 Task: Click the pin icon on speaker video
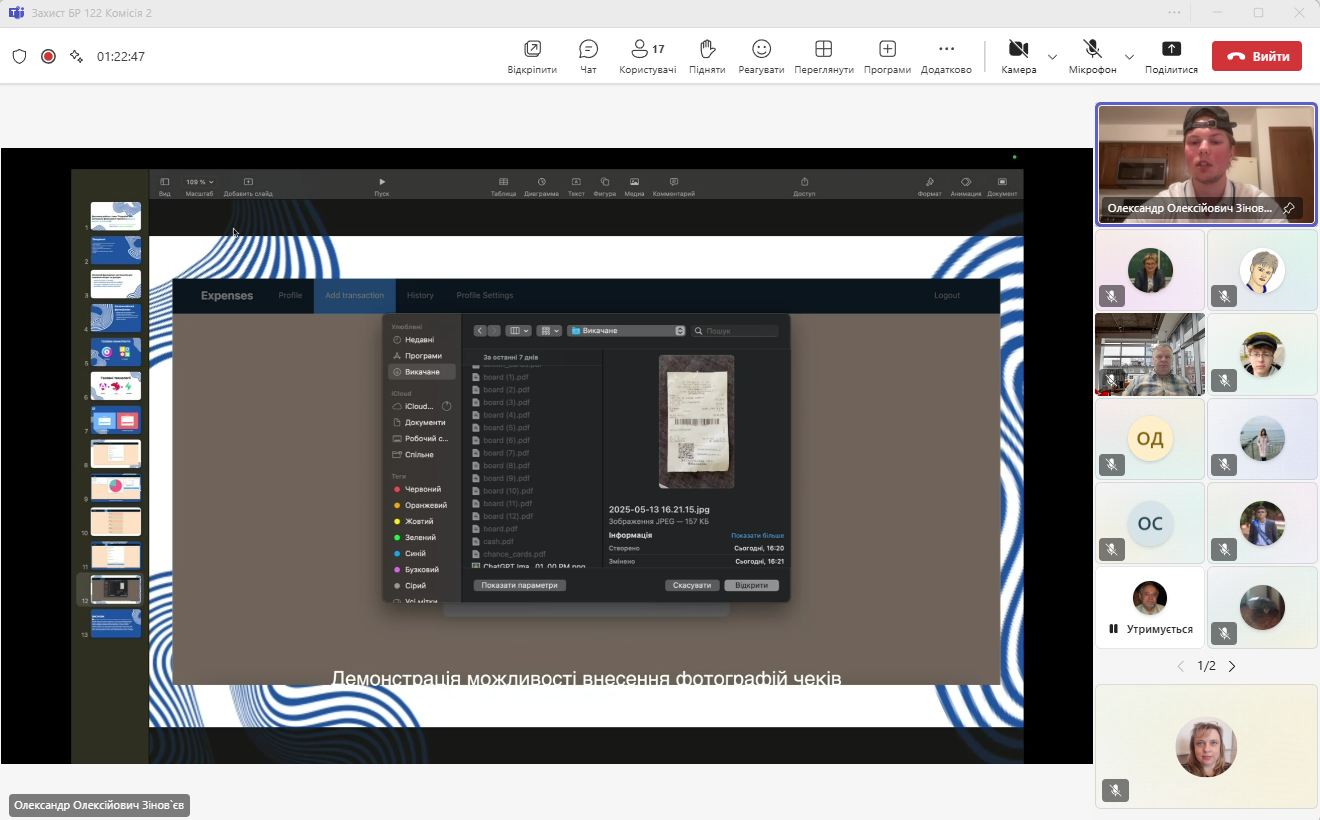pyautogui.click(x=1289, y=208)
